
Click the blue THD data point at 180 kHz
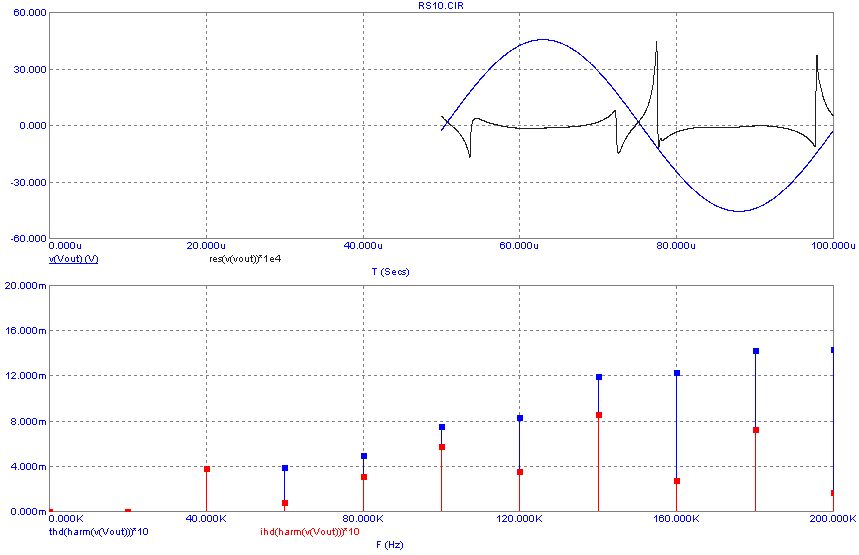coord(756,351)
